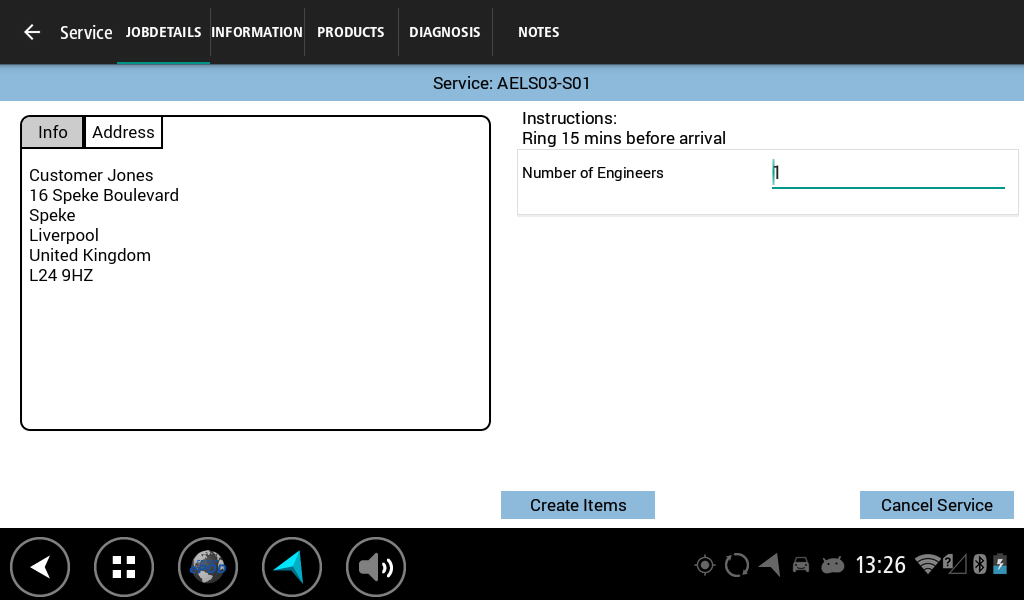The width and height of the screenshot is (1024, 600).
Task: Tap the mobile signal status icon
Action: pos(954,564)
